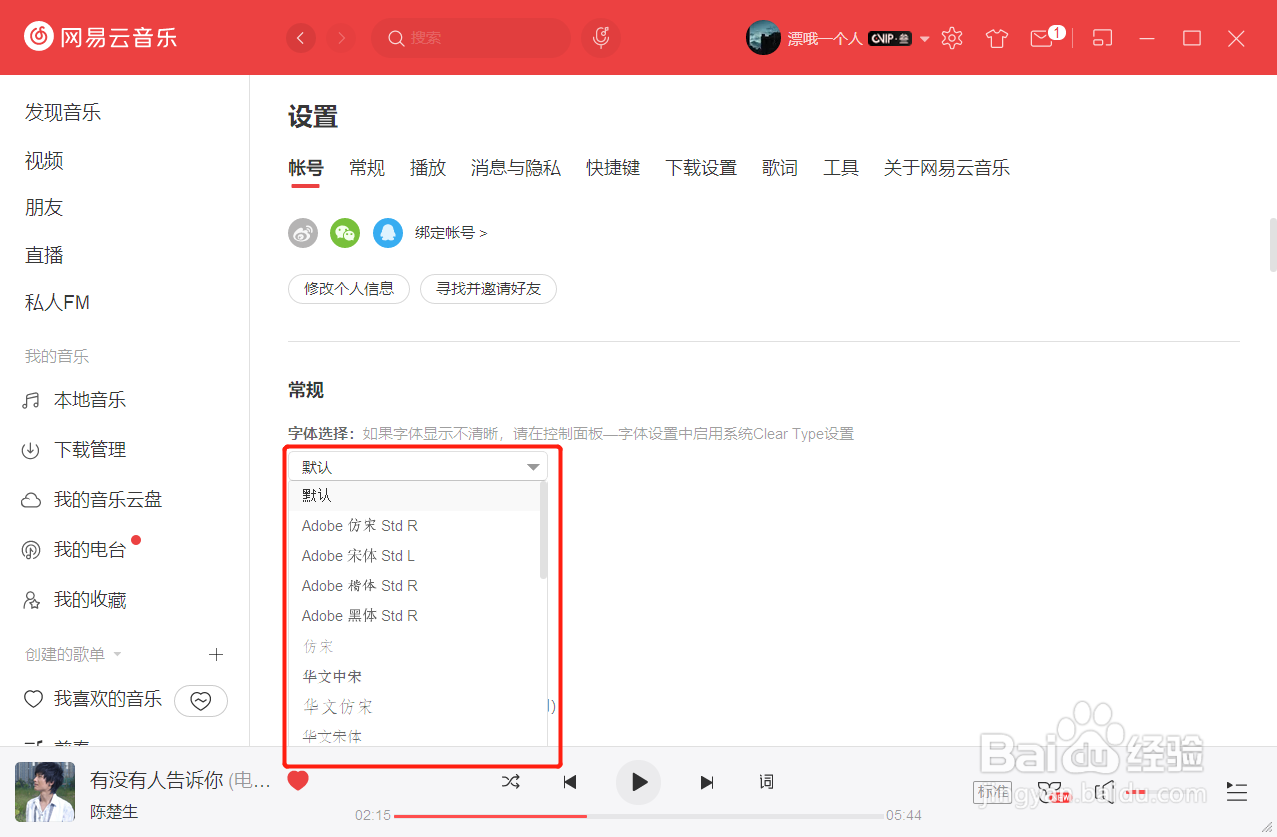
Task: Click font list scrollbar thumb
Action: 544,530
